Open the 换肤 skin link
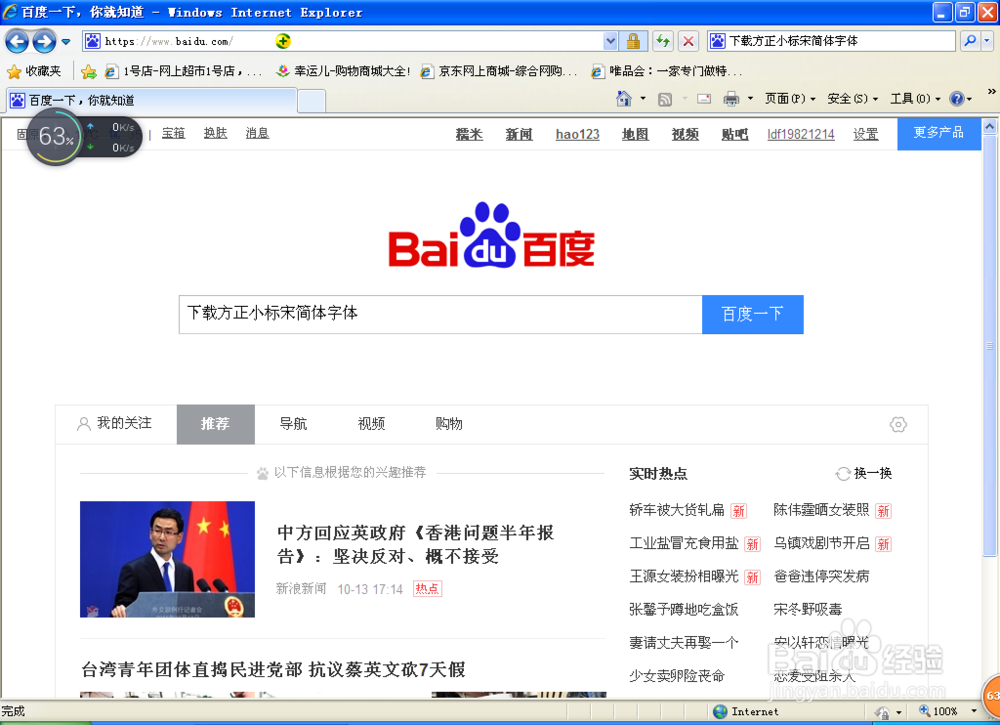 point(216,133)
